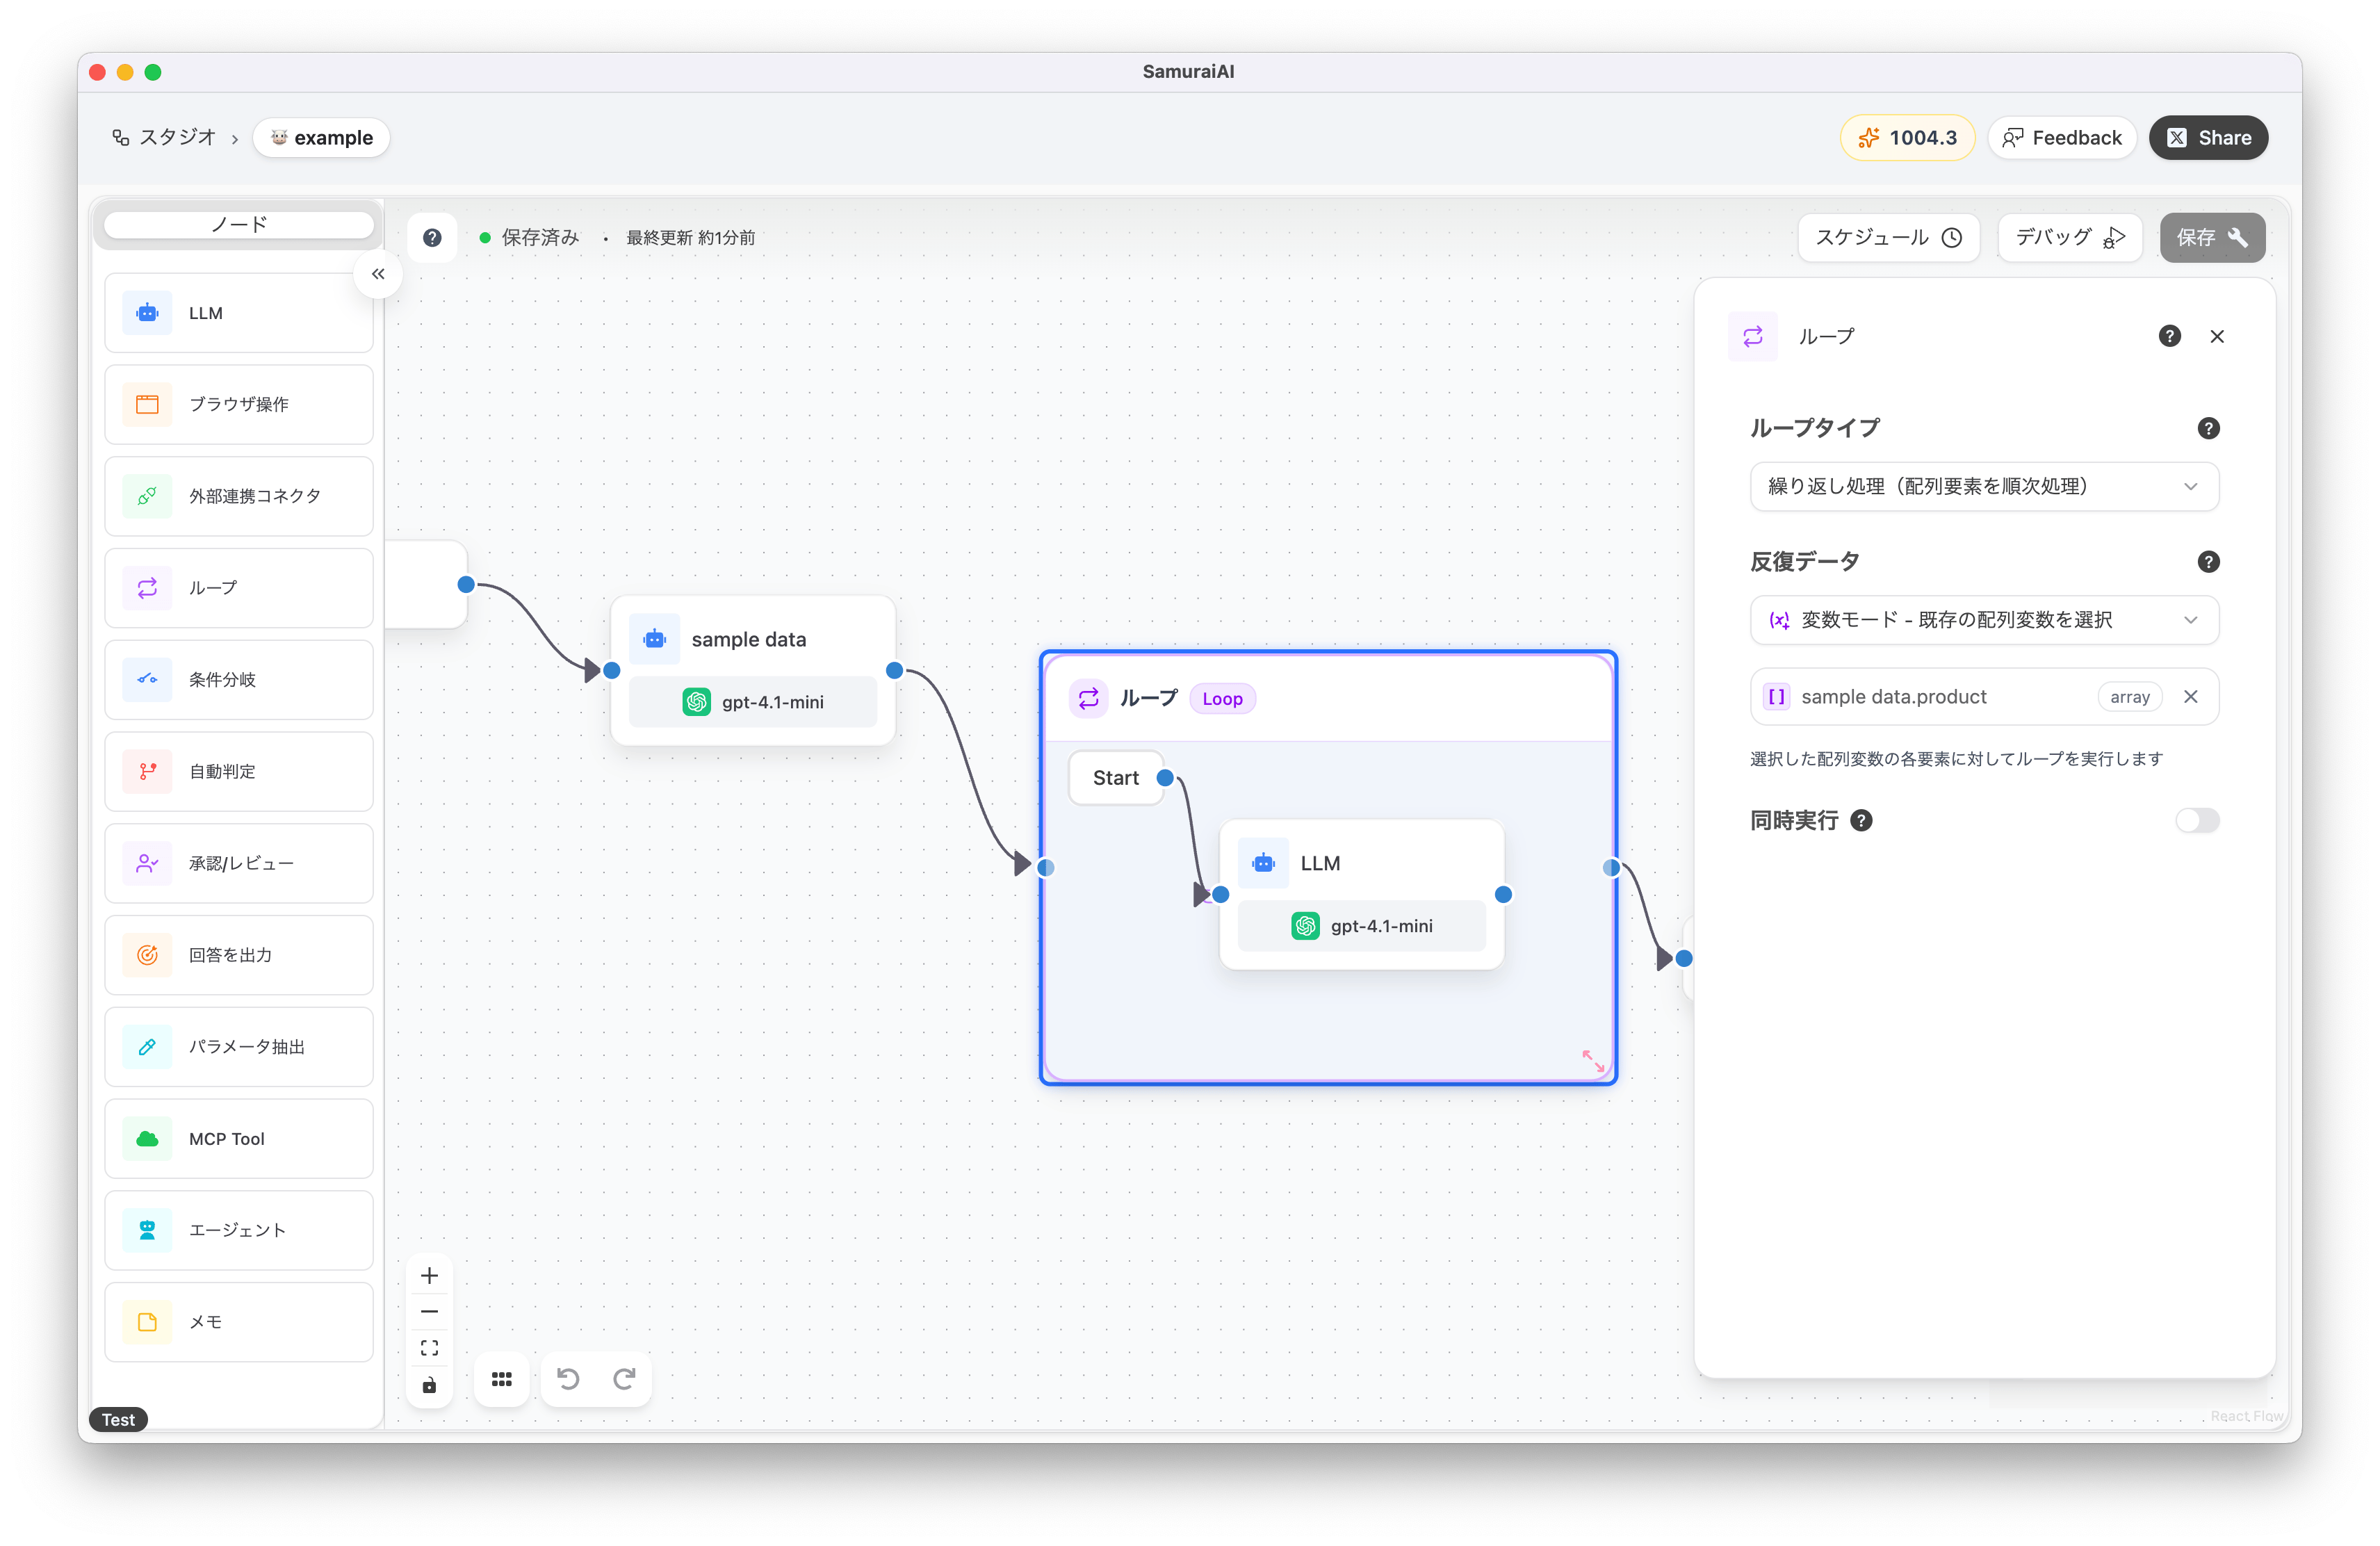Choose the 自動判定 node from the palette
The height and width of the screenshot is (1546, 2380).
tap(238, 771)
